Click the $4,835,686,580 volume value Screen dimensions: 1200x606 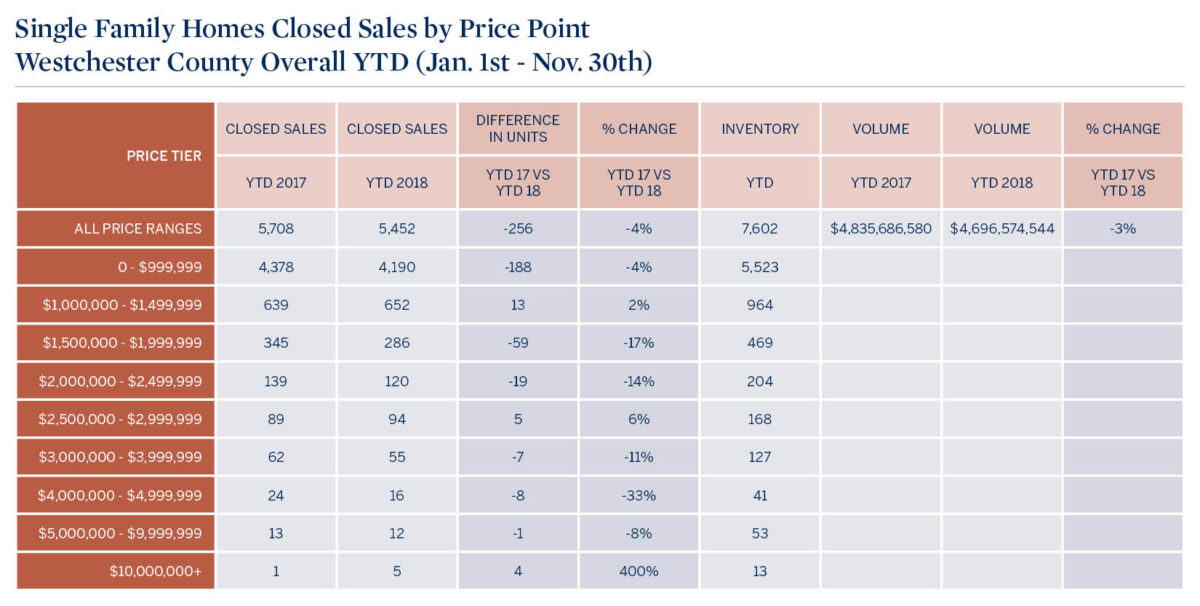[881, 228]
